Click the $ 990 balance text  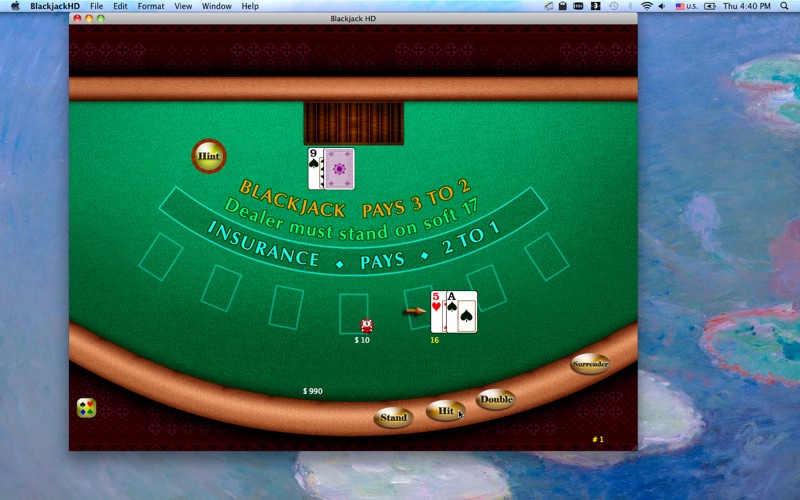click(313, 391)
